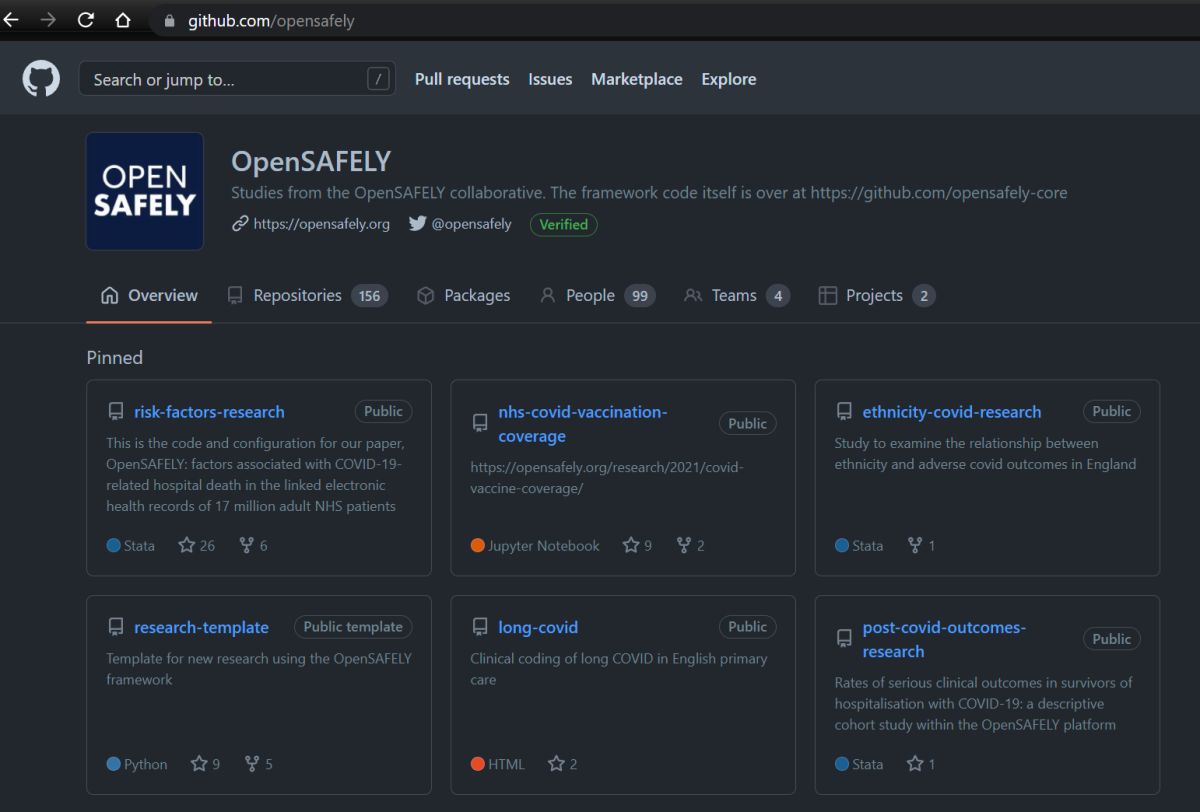Click the GitHub Octocat logo

[41, 79]
